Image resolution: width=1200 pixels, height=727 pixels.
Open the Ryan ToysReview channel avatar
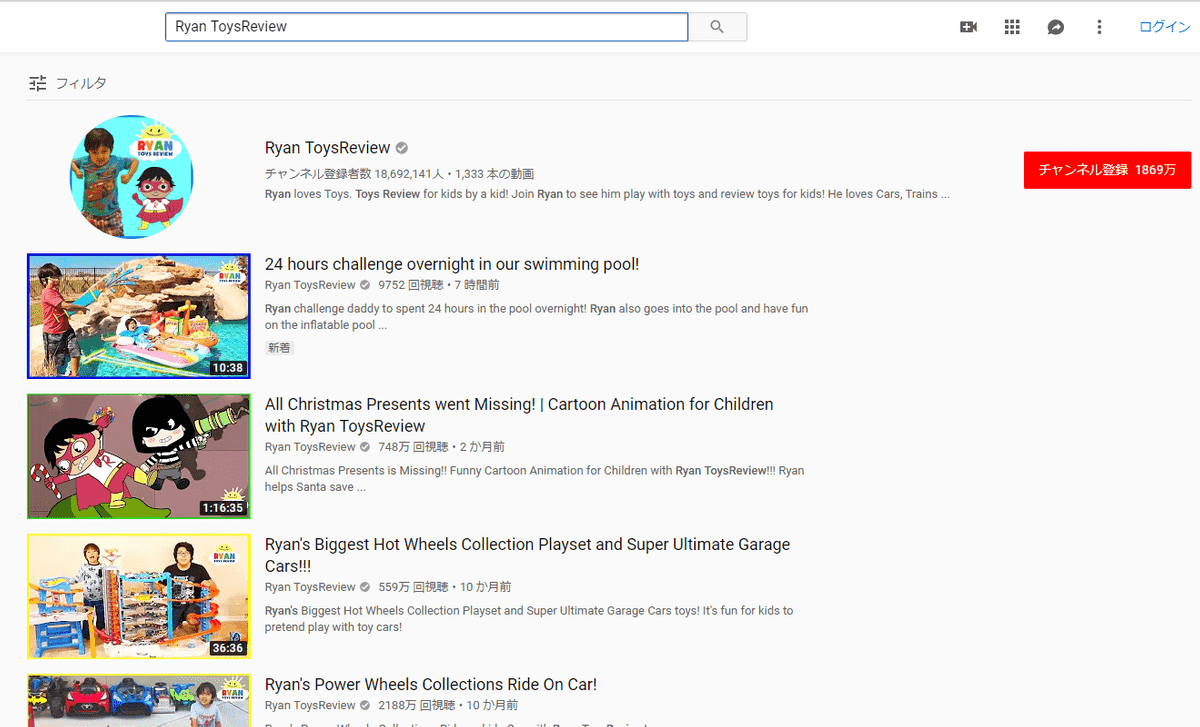[132, 177]
